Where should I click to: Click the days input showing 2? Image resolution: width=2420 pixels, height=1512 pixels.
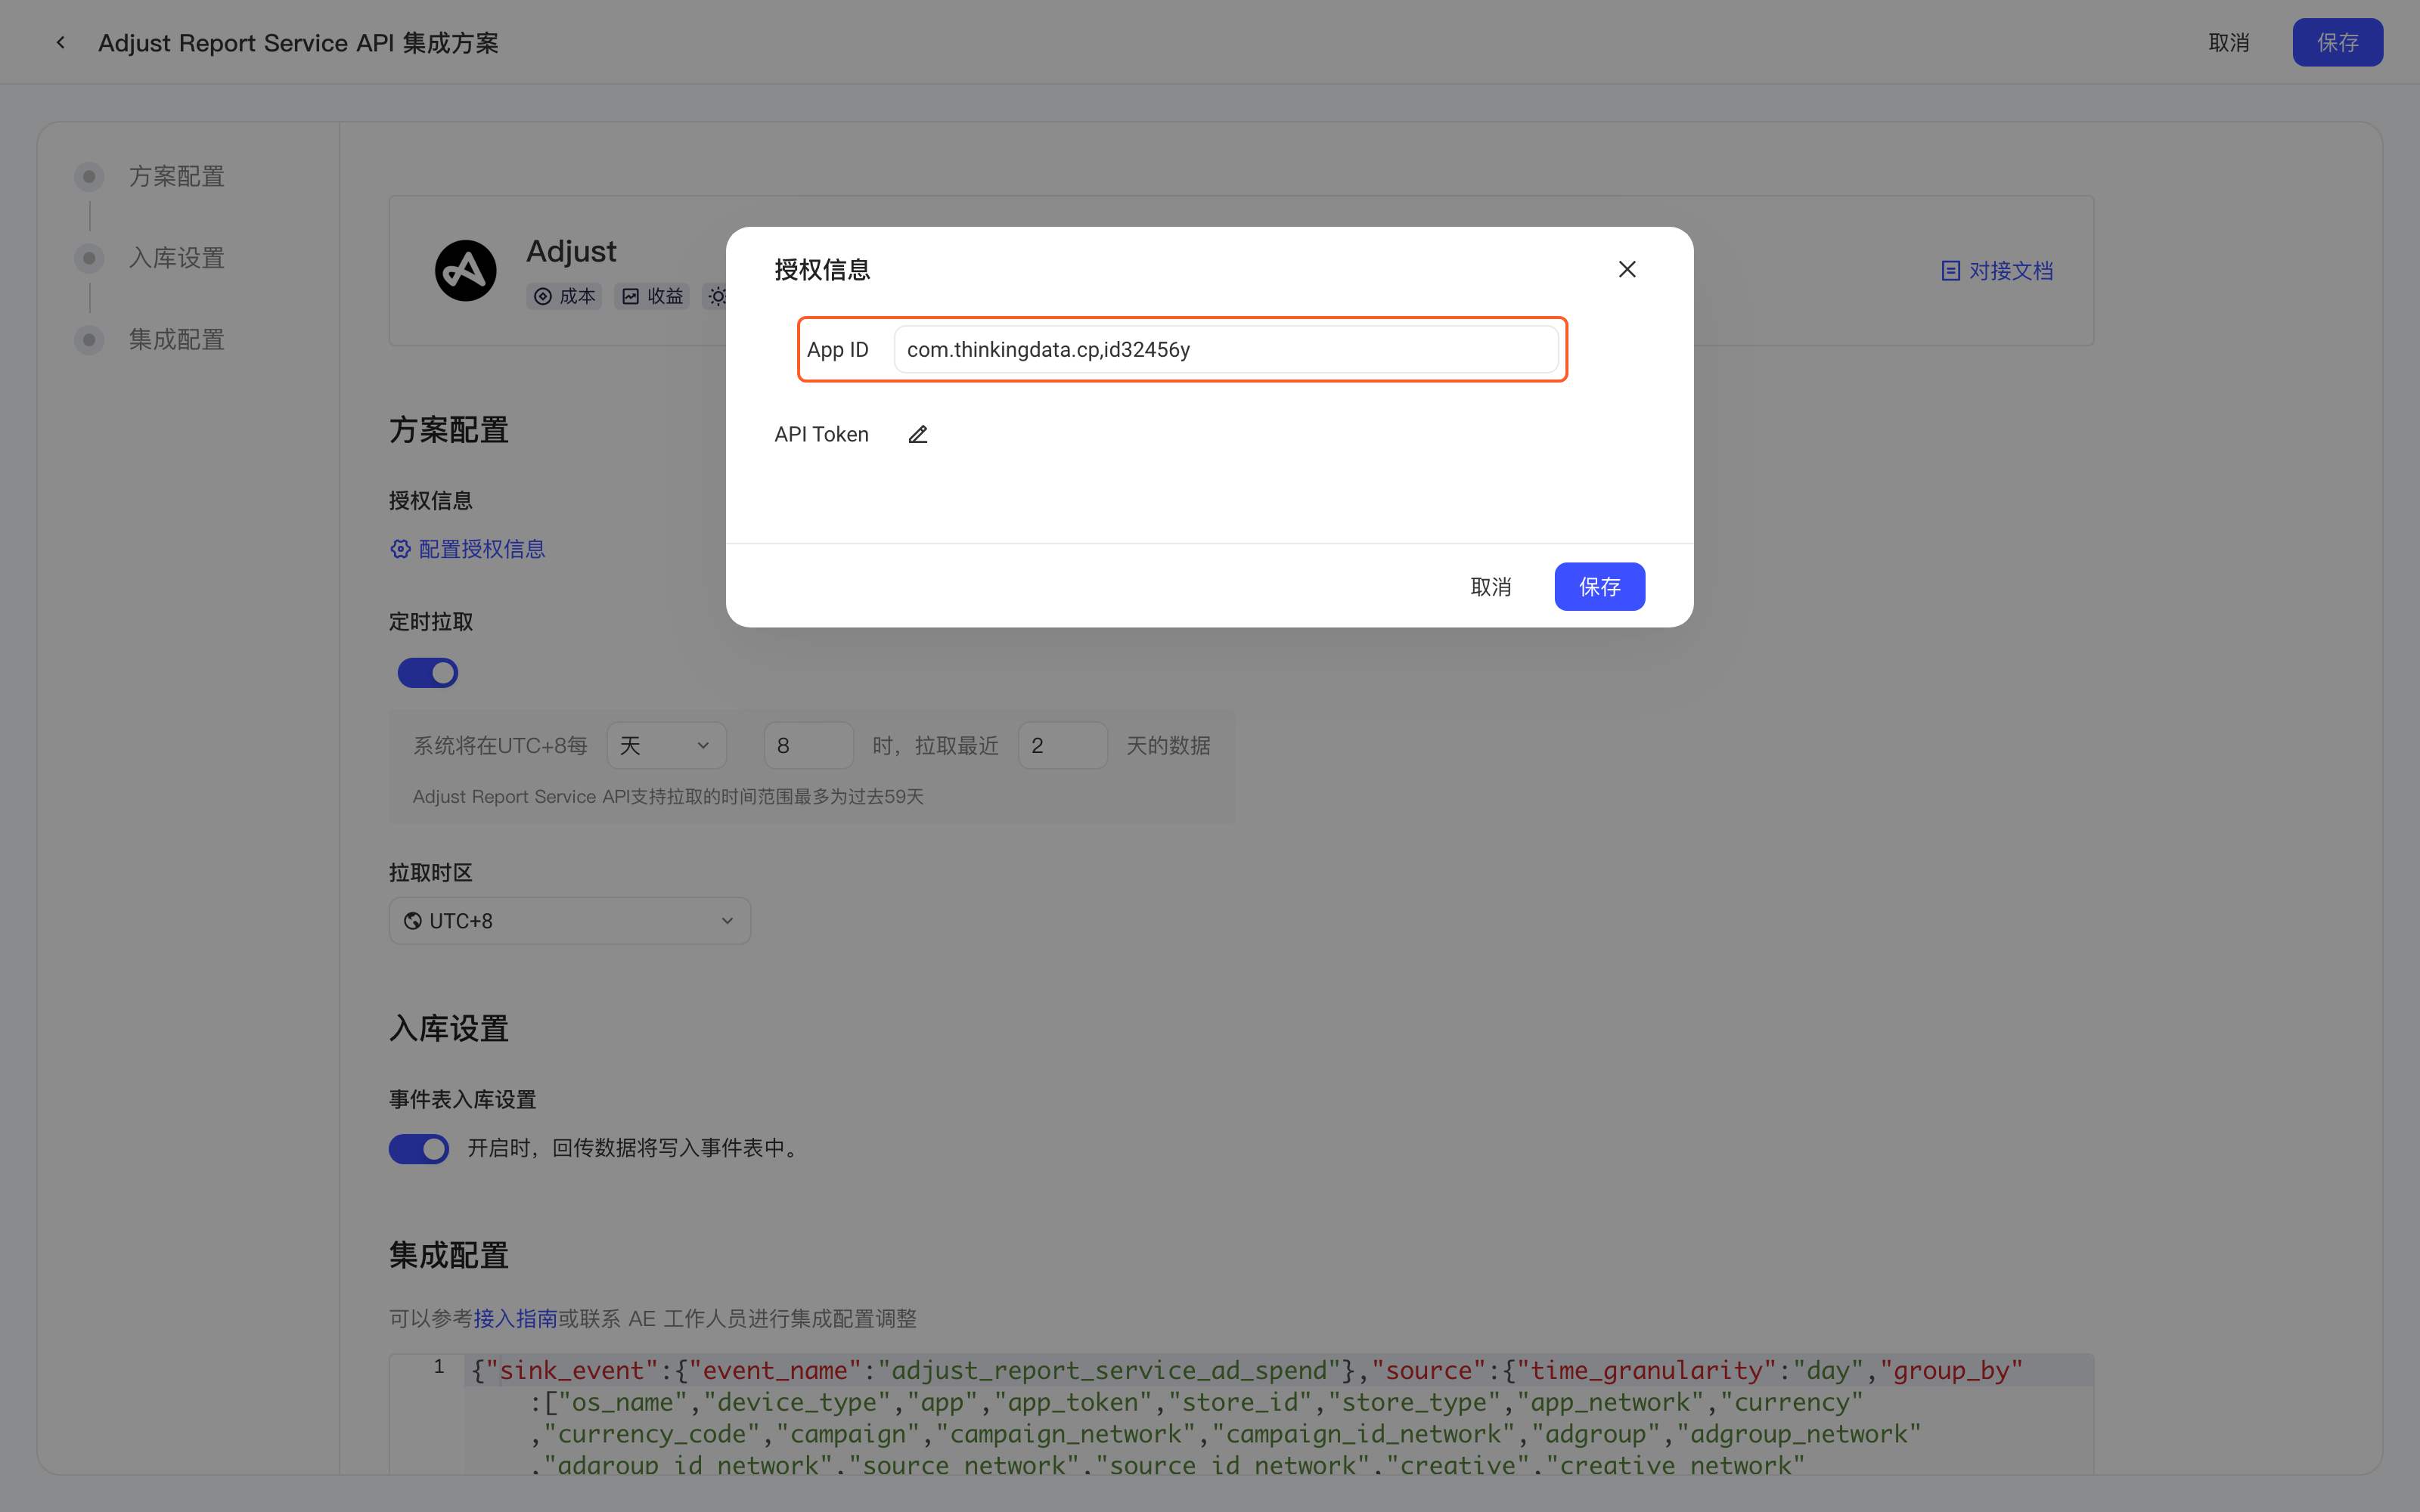click(1062, 745)
